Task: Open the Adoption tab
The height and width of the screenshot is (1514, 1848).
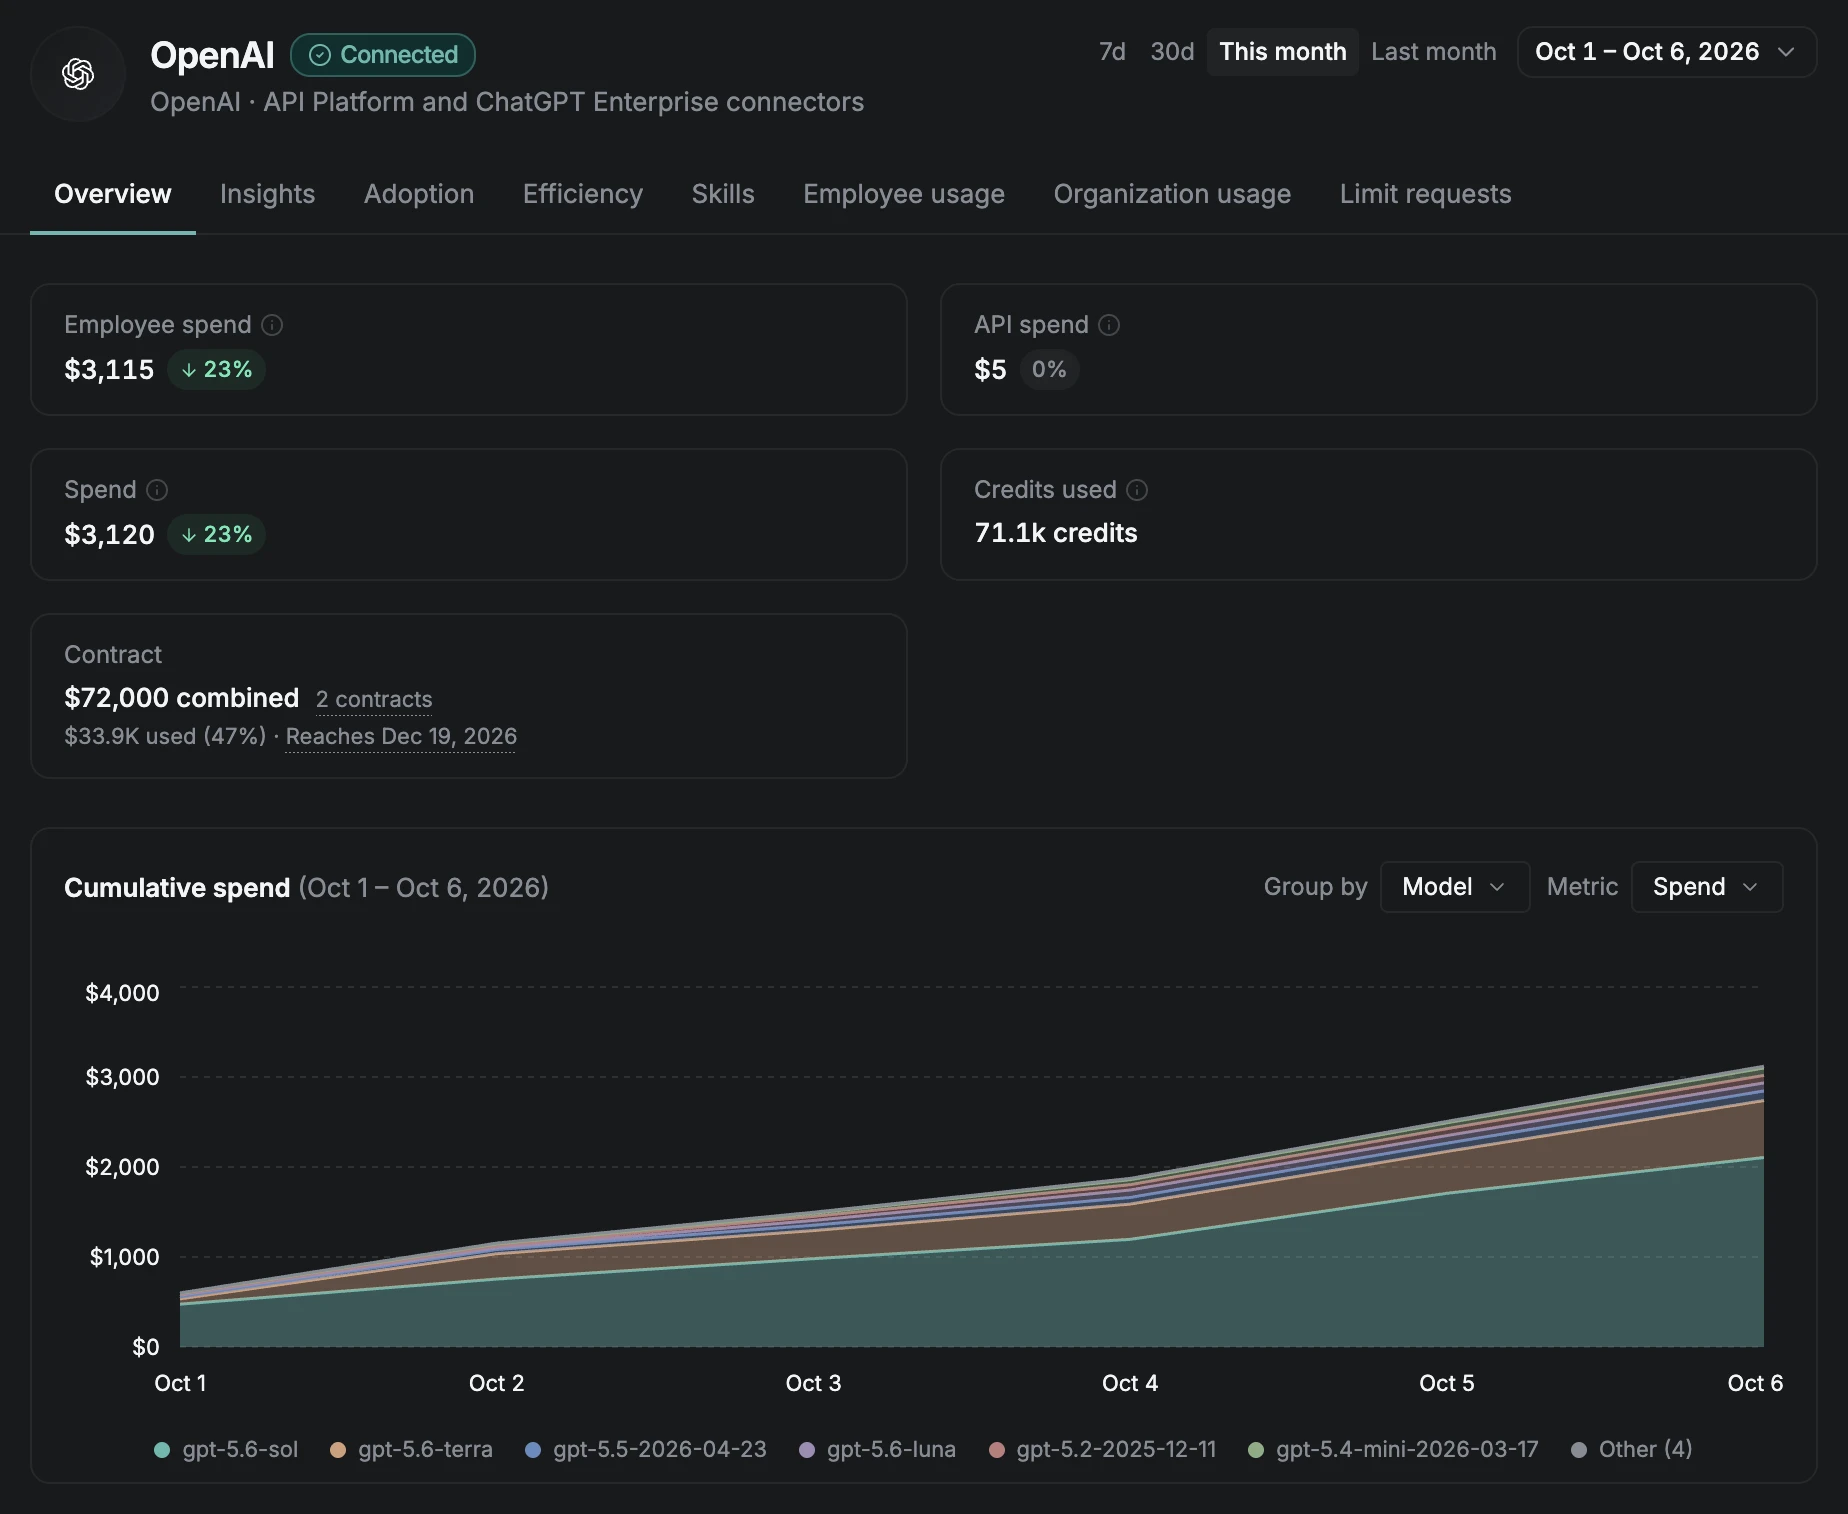Action: 419,194
